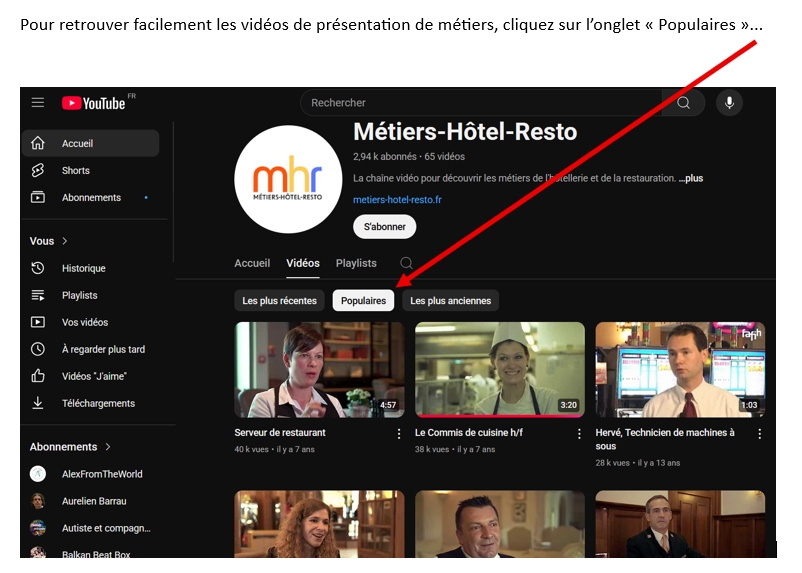The image size is (802, 573).
Task: Select the Populaires filter chip
Action: [x=363, y=301]
